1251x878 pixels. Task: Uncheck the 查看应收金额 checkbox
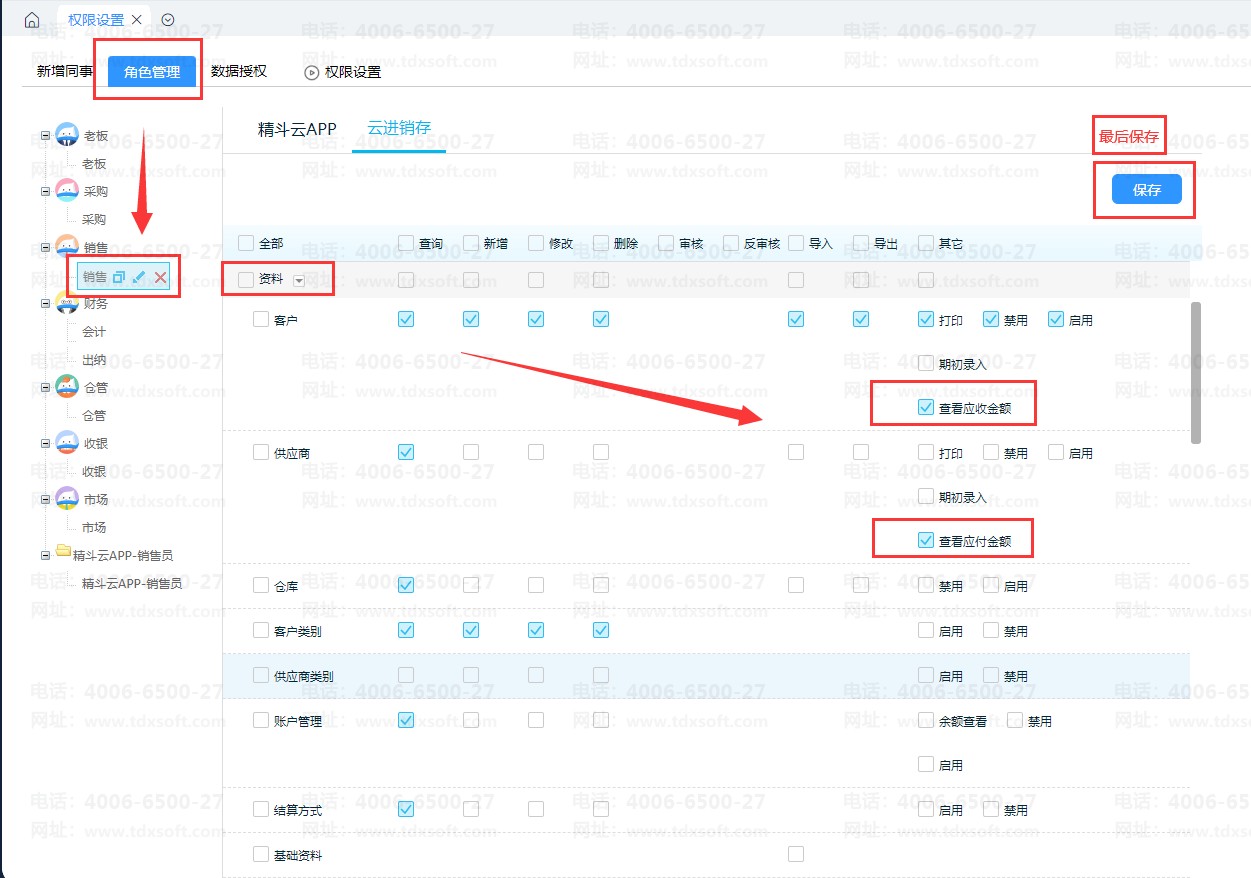pos(926,407)
